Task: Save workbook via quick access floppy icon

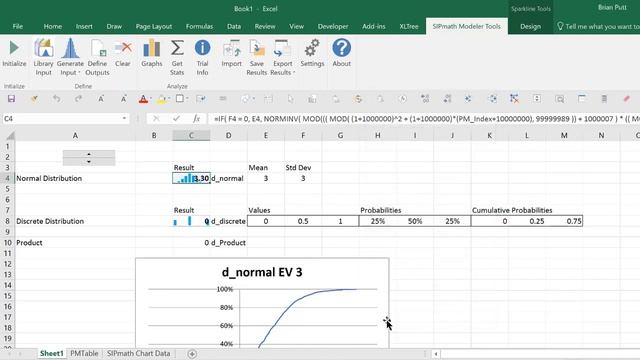Action: pyautogui.click(x=11, y=99)
